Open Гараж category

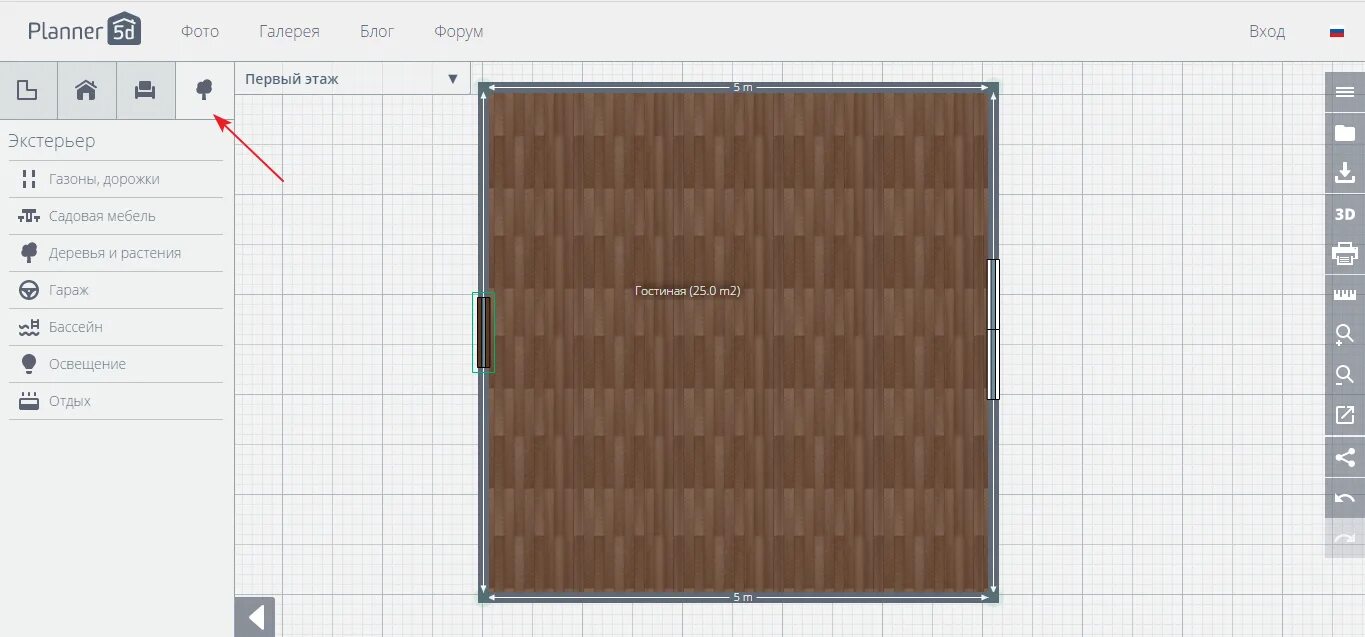116,290
